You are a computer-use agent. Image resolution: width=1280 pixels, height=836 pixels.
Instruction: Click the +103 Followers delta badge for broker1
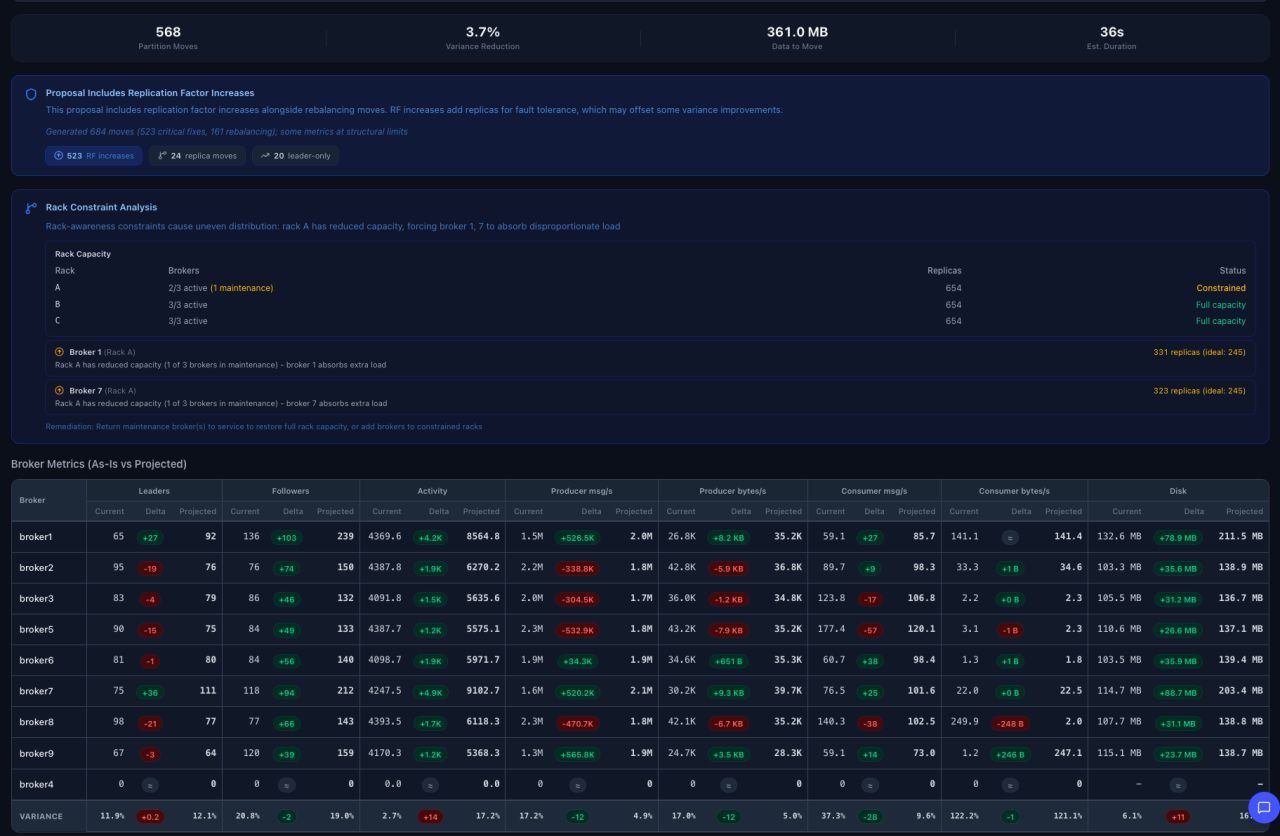tap(287, 537)
